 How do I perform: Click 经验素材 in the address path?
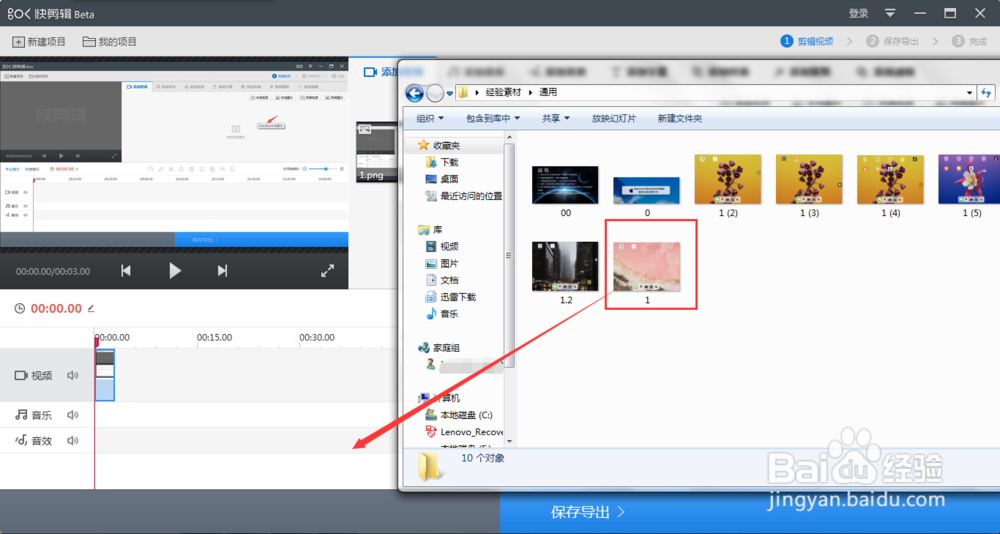click(x=503, y=93)
